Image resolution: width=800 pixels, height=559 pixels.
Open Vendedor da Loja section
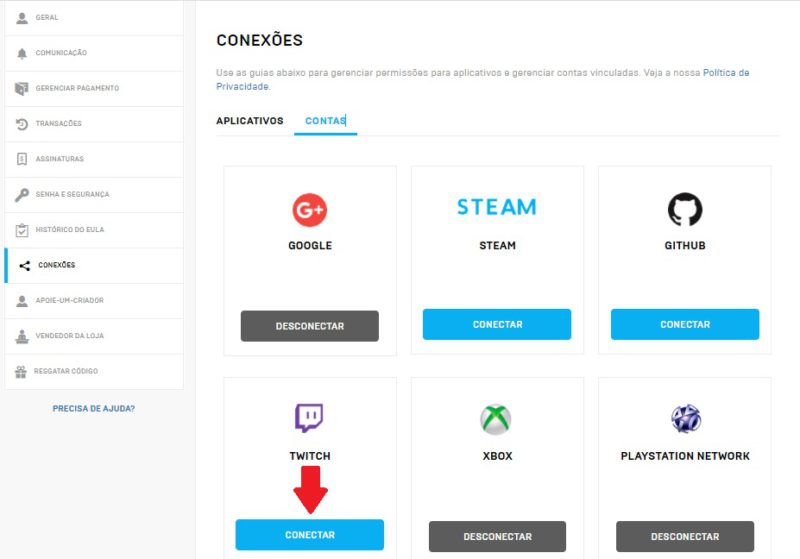click(94, 336)
